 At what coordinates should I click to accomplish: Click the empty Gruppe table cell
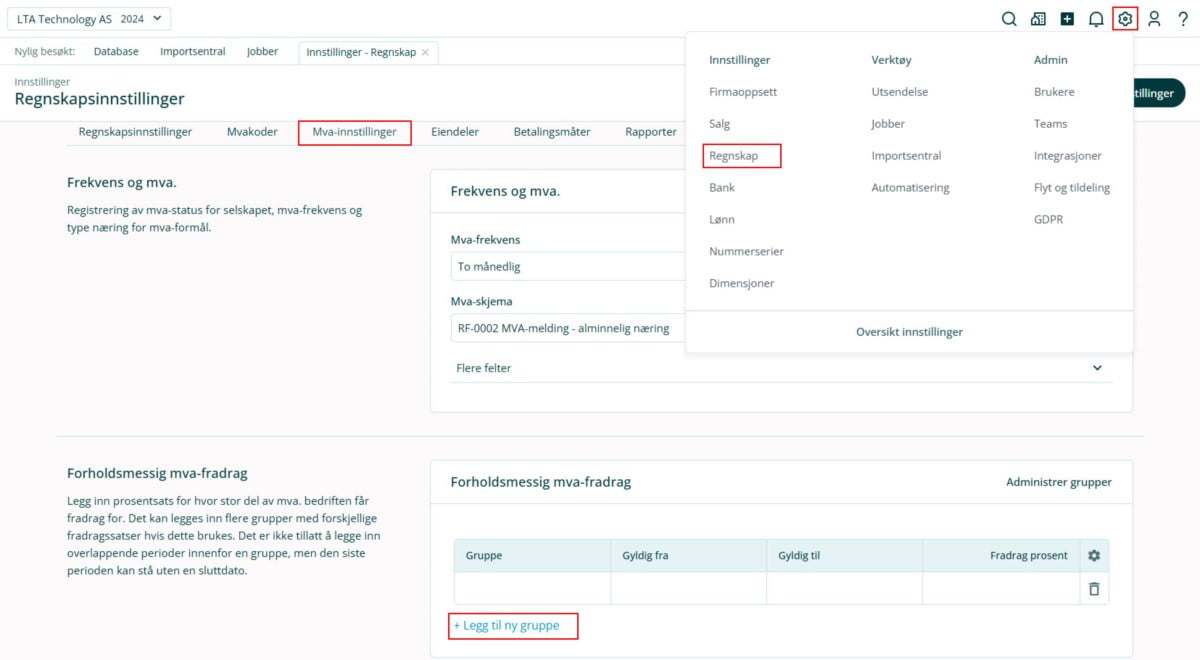532,589
